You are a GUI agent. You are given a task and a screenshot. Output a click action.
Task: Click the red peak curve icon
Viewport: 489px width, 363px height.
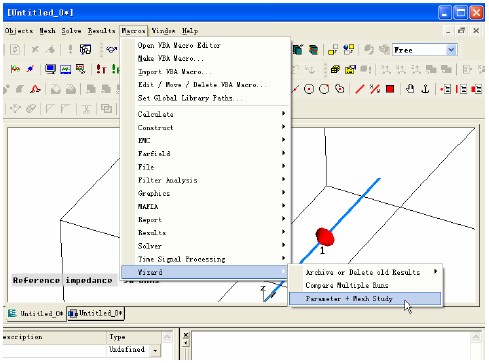coord(35,89)
